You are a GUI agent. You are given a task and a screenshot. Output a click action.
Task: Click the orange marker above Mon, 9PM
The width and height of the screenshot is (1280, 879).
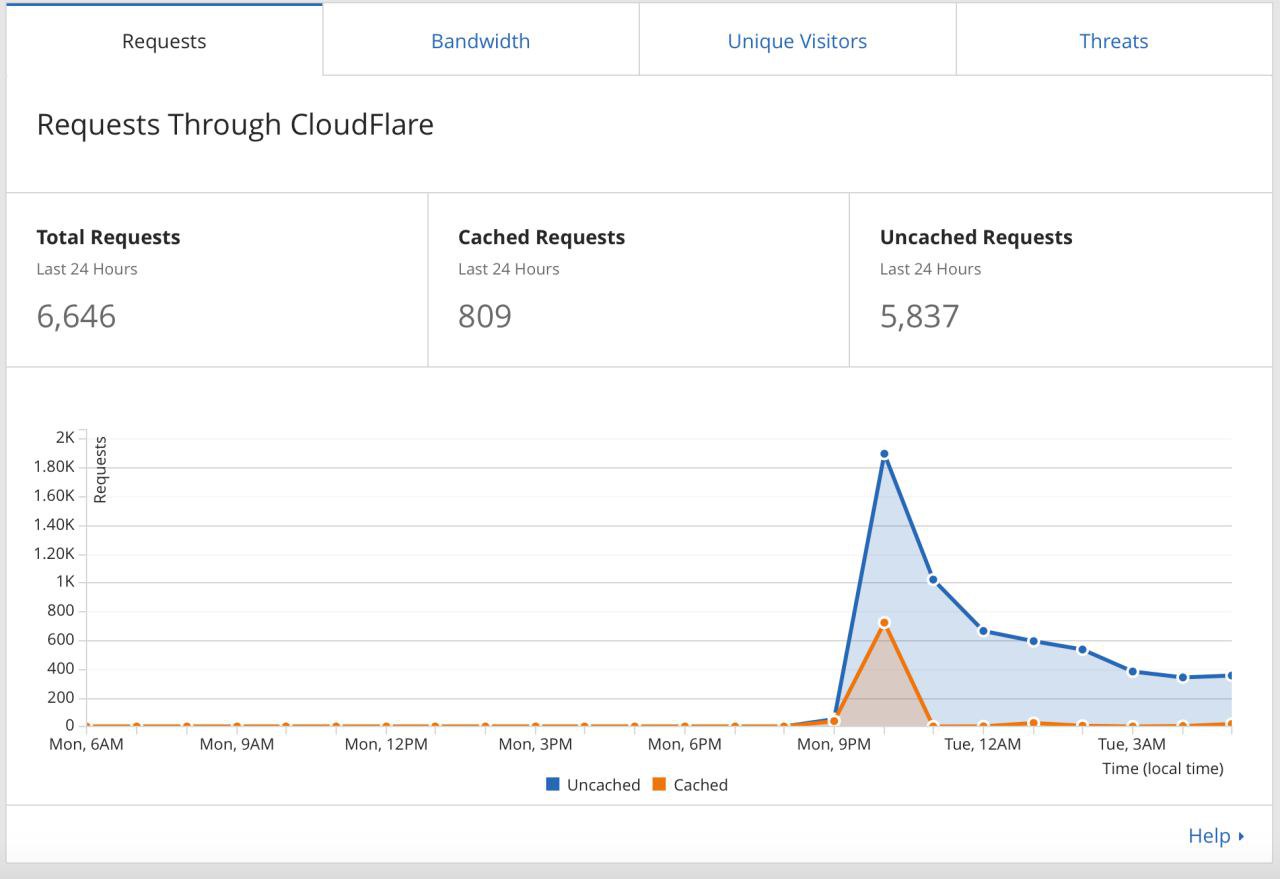click(x=834, y=721)
